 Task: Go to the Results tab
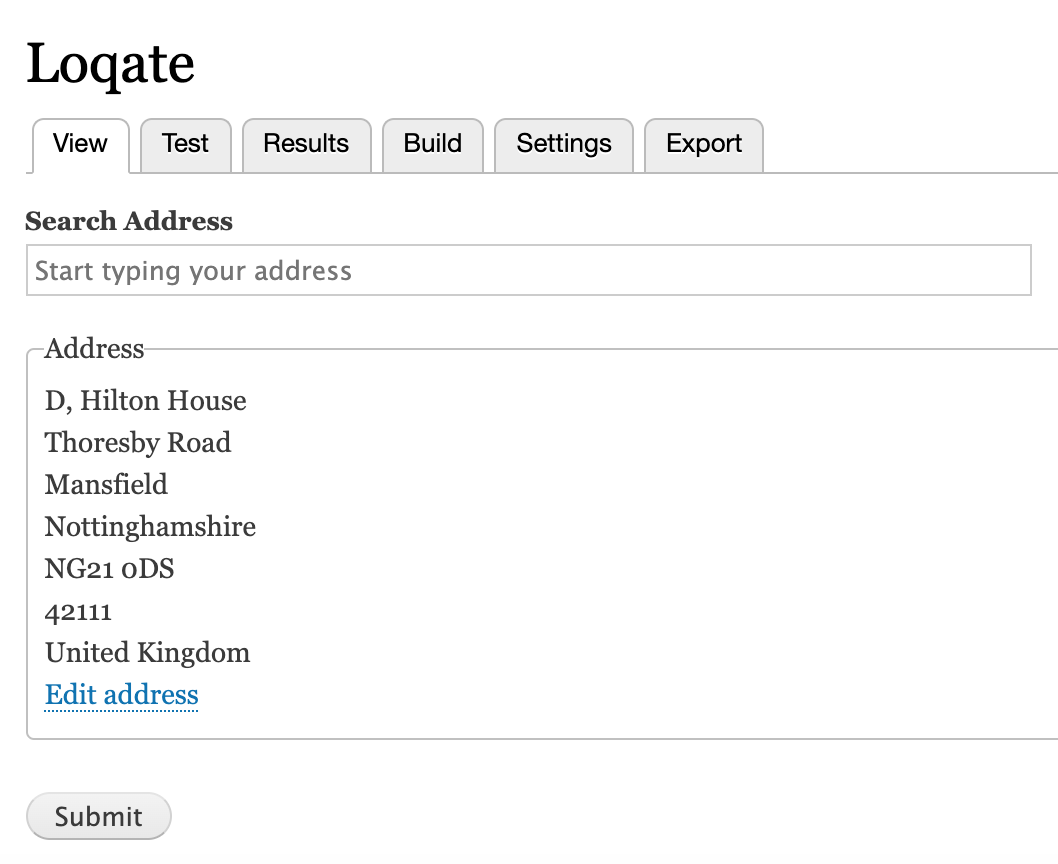coord(306,144)
